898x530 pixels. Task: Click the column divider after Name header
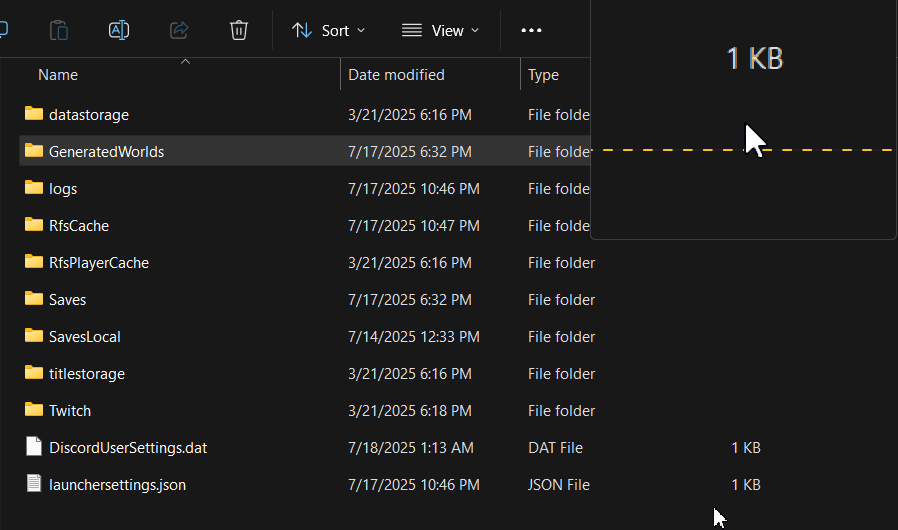[340, 74]
